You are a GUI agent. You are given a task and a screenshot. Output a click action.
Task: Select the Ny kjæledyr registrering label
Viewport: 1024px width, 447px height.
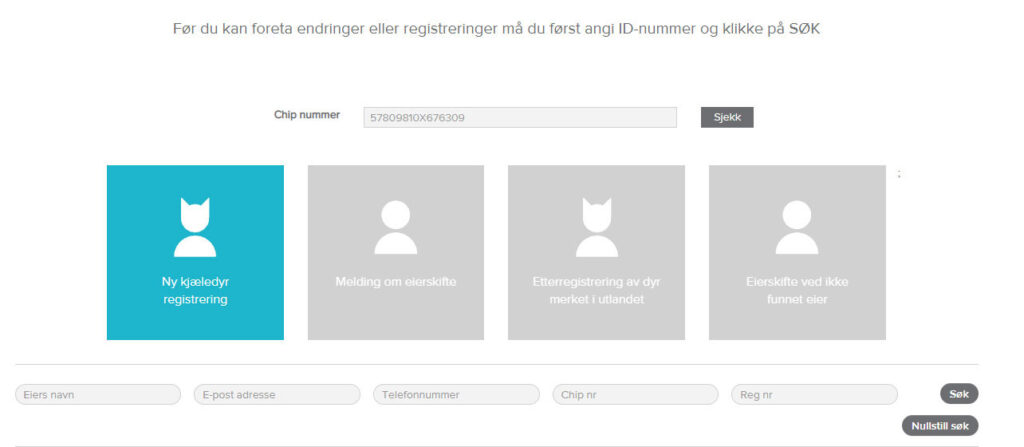pos(195,290)
